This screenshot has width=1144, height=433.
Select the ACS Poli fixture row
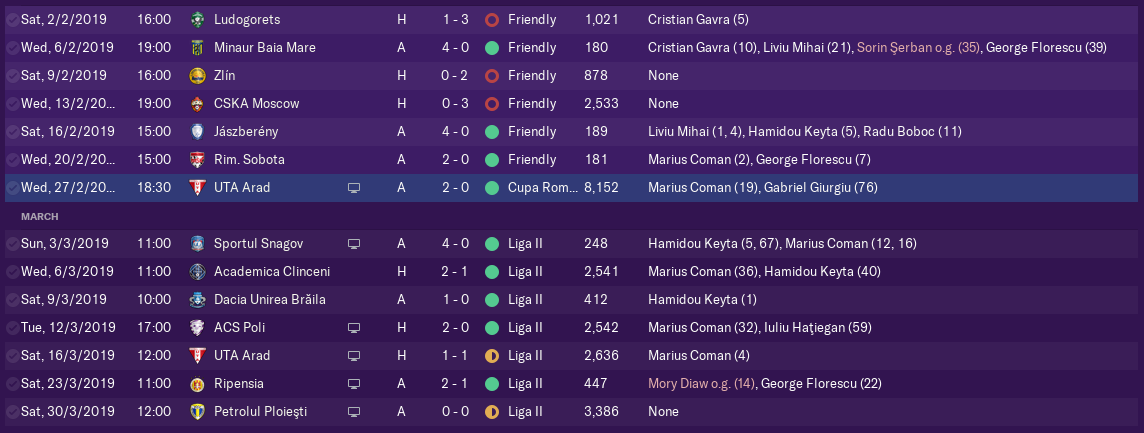pos(571,328)
